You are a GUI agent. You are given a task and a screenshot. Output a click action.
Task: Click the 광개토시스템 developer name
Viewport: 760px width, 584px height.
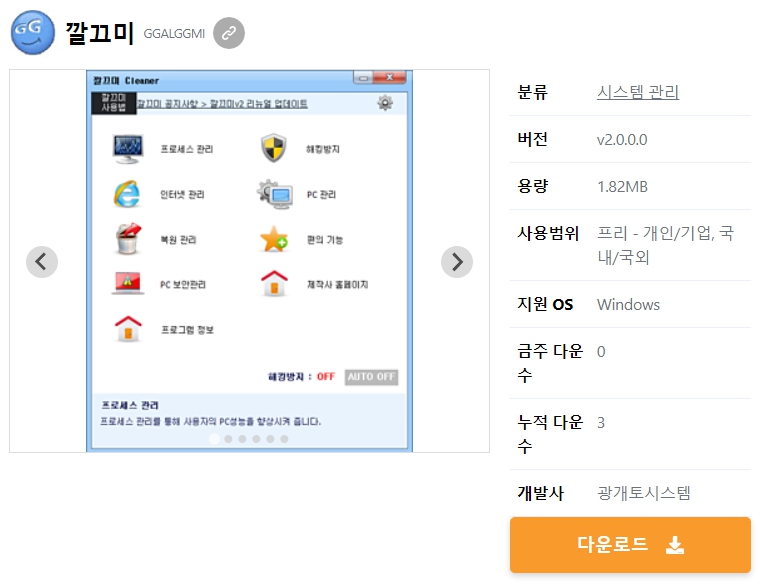(x=644, y=493)
